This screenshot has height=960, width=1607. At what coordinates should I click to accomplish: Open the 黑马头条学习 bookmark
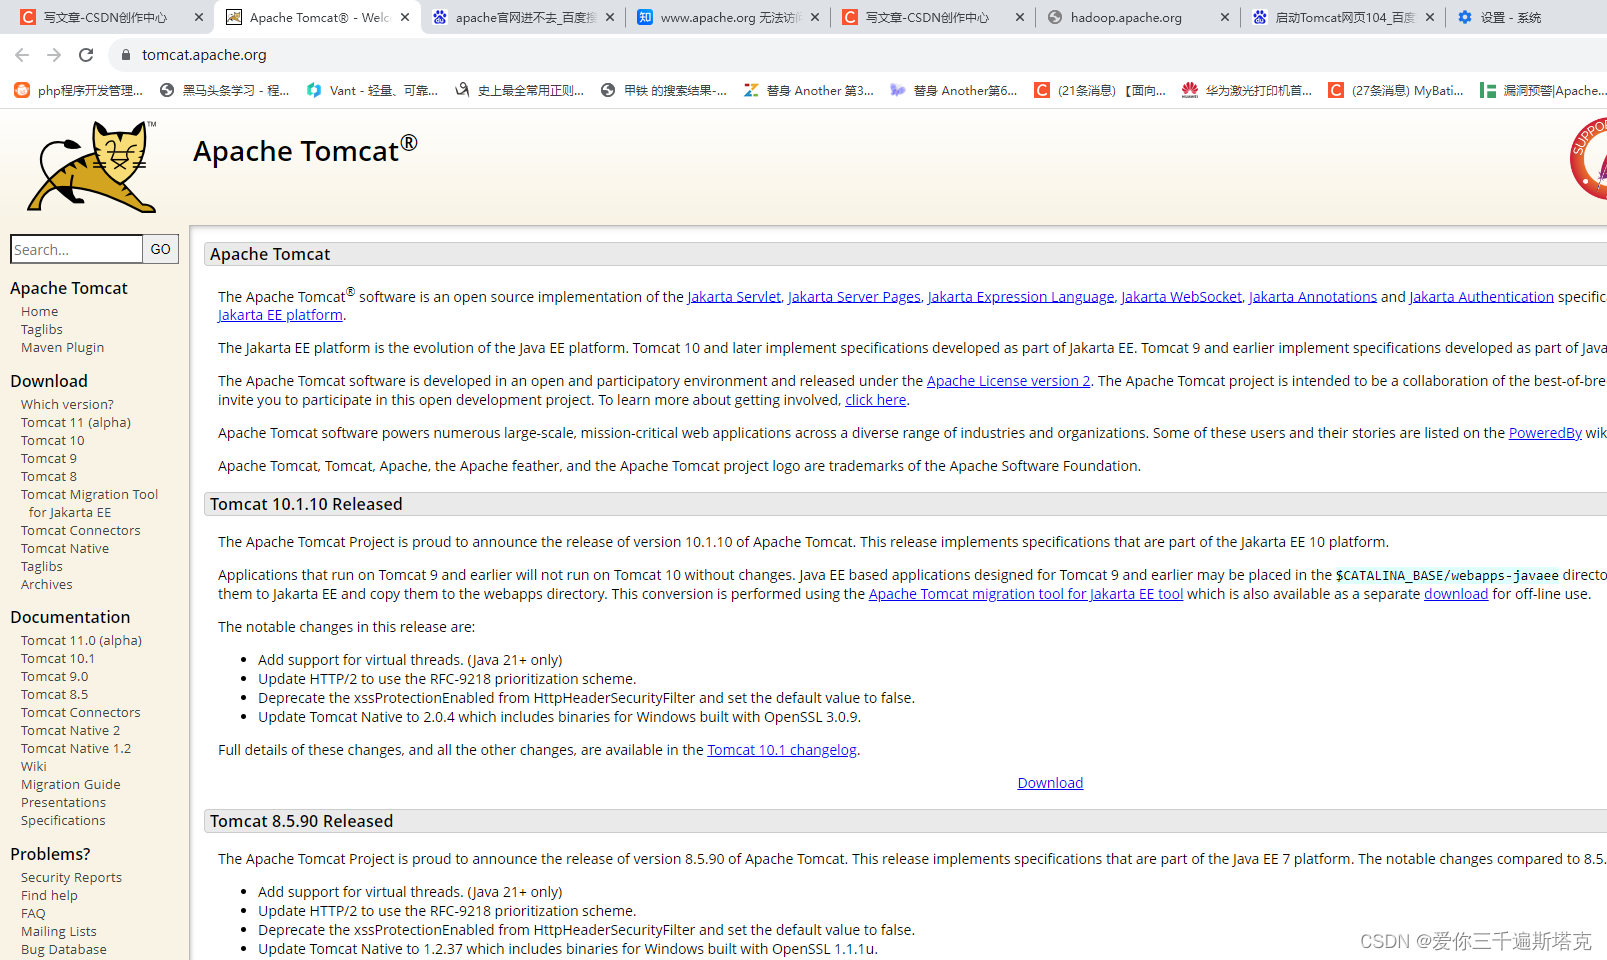[x=225, y=90]
